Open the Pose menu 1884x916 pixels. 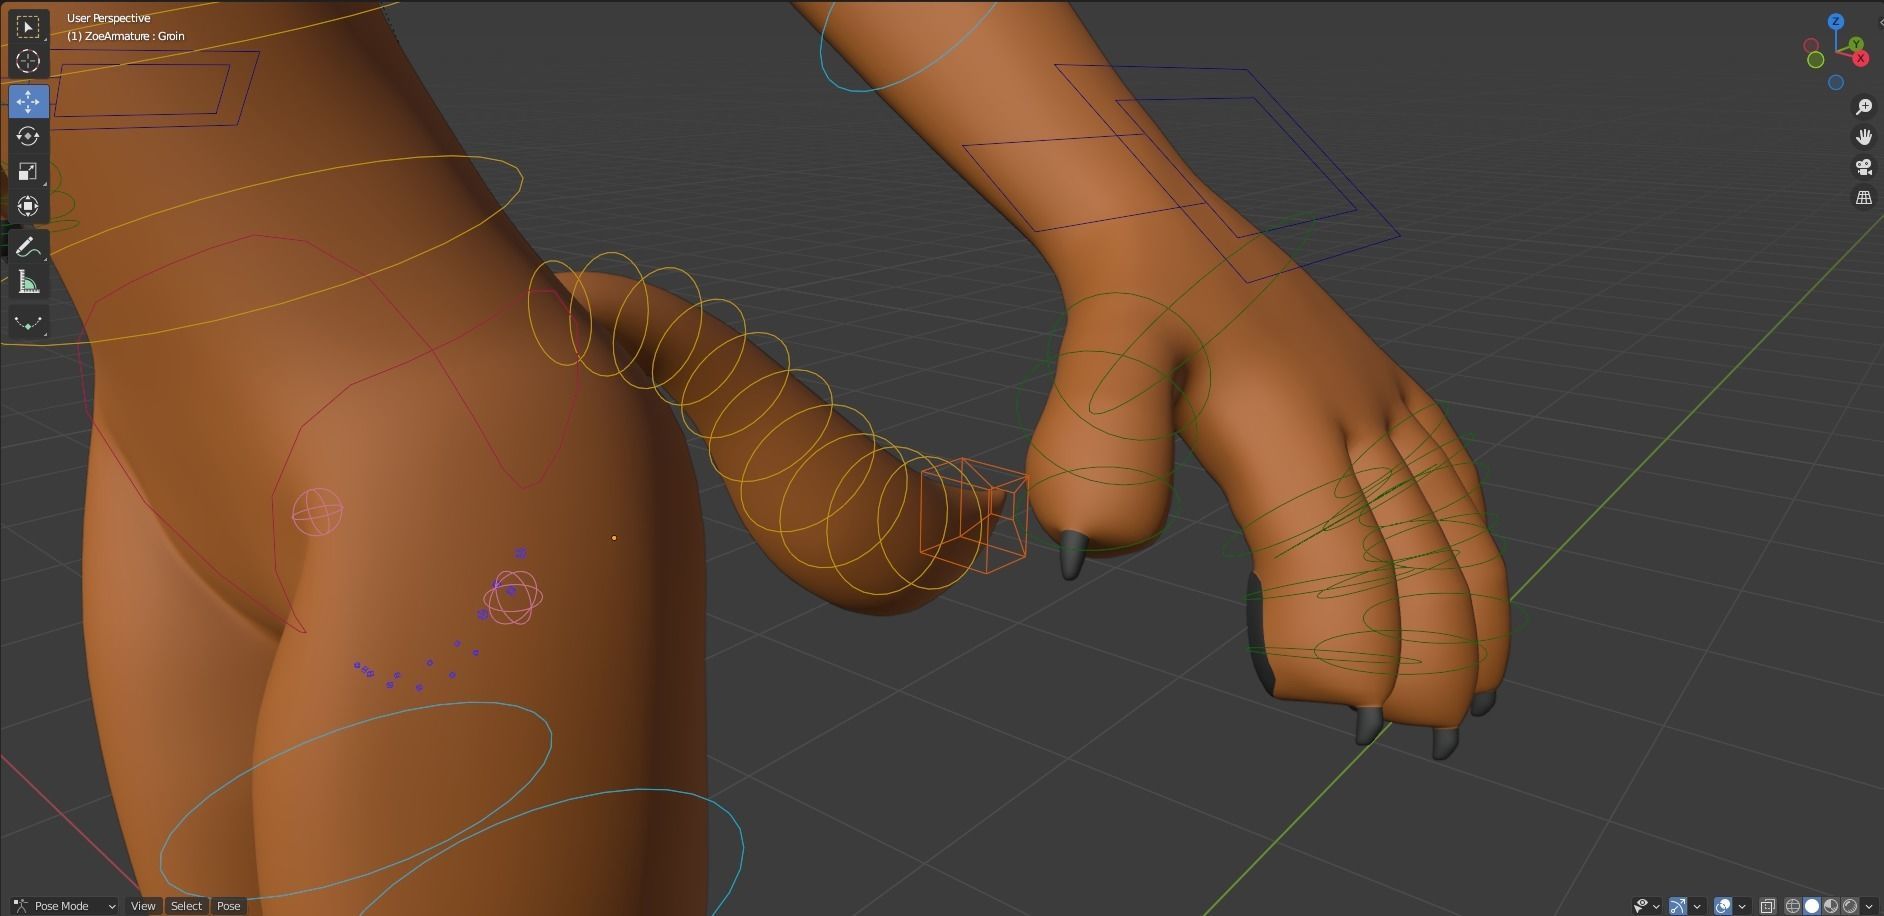(229, 906)
